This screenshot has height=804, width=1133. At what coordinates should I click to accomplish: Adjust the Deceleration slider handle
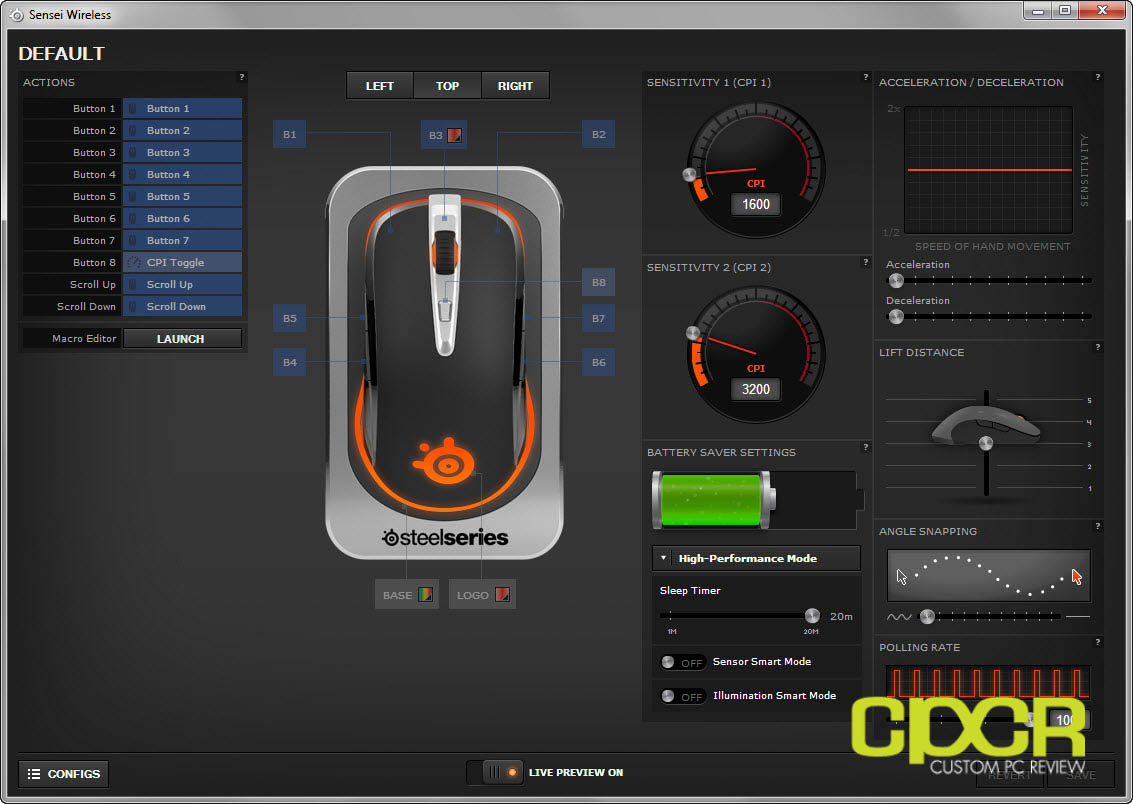click(x=896, y=316)
